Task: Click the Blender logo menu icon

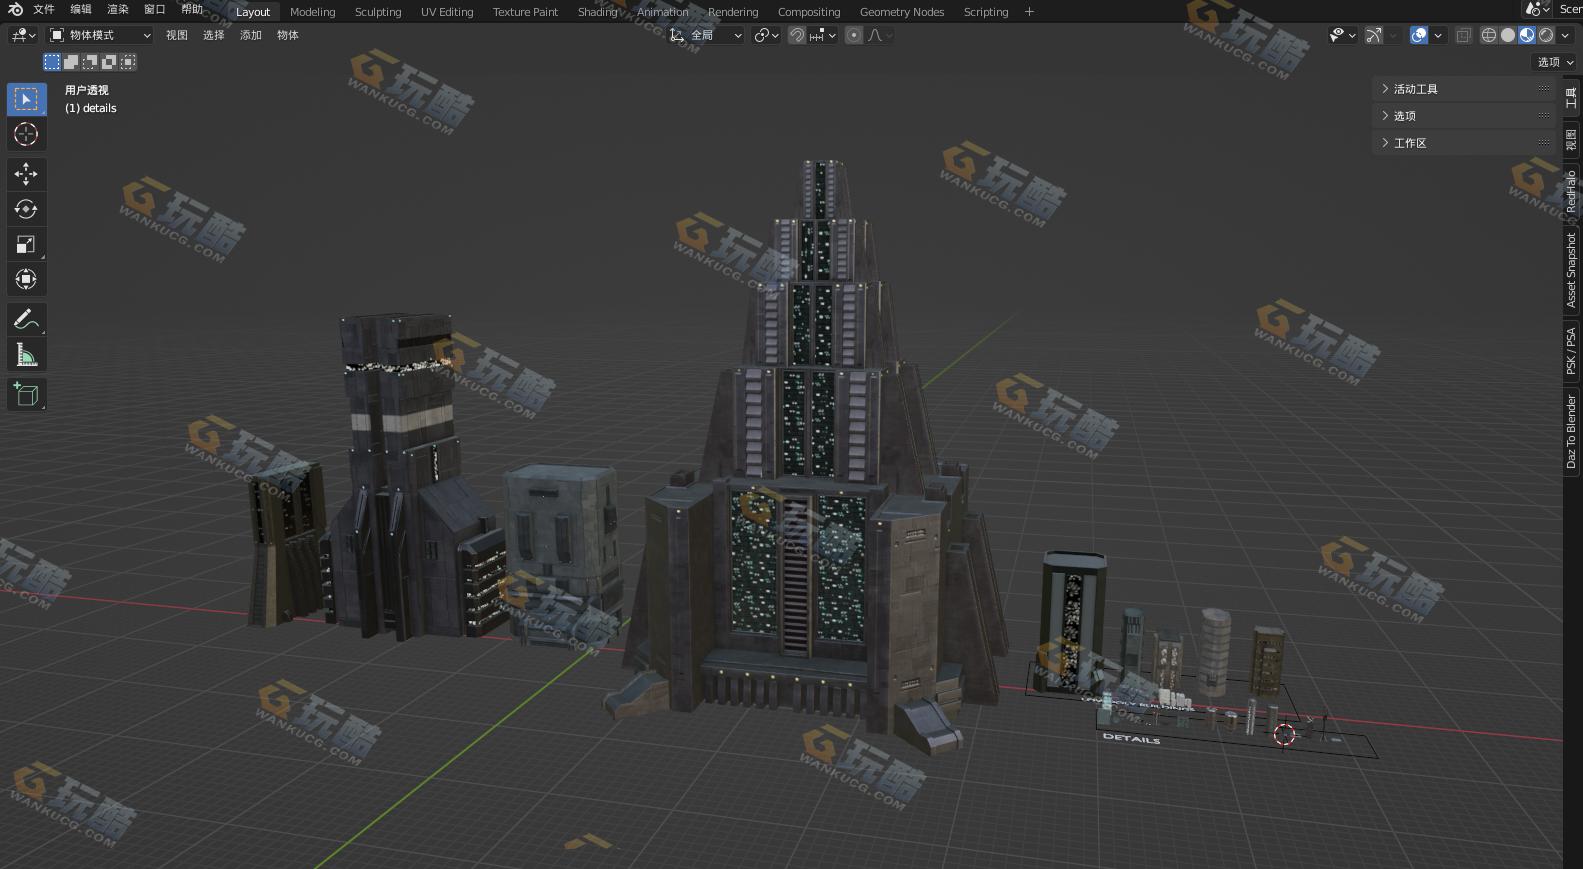Action: coord(15,10)
